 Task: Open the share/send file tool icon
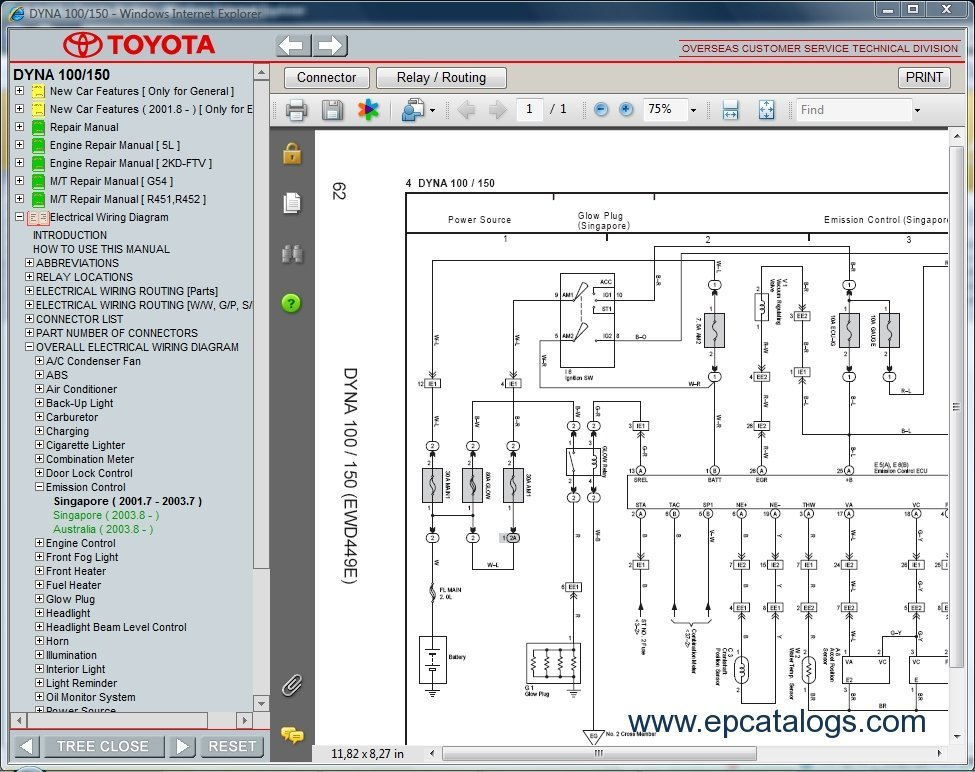tap(412, 110)
